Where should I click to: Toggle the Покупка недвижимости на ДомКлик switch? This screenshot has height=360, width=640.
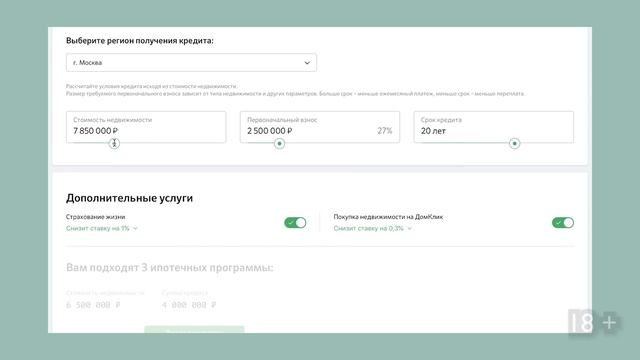(563, 222)
